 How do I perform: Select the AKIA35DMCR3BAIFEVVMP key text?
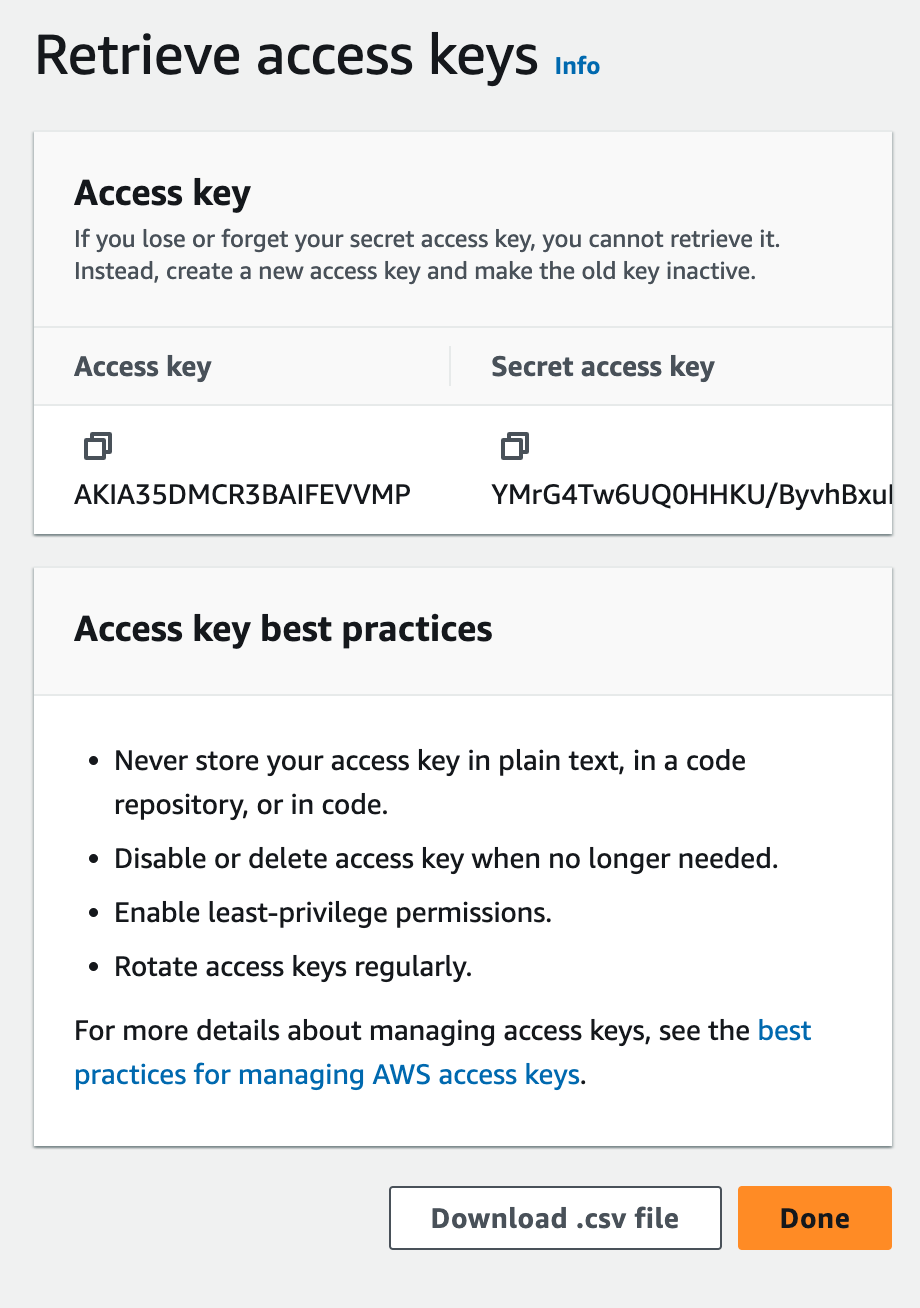(x=242, y=494)
